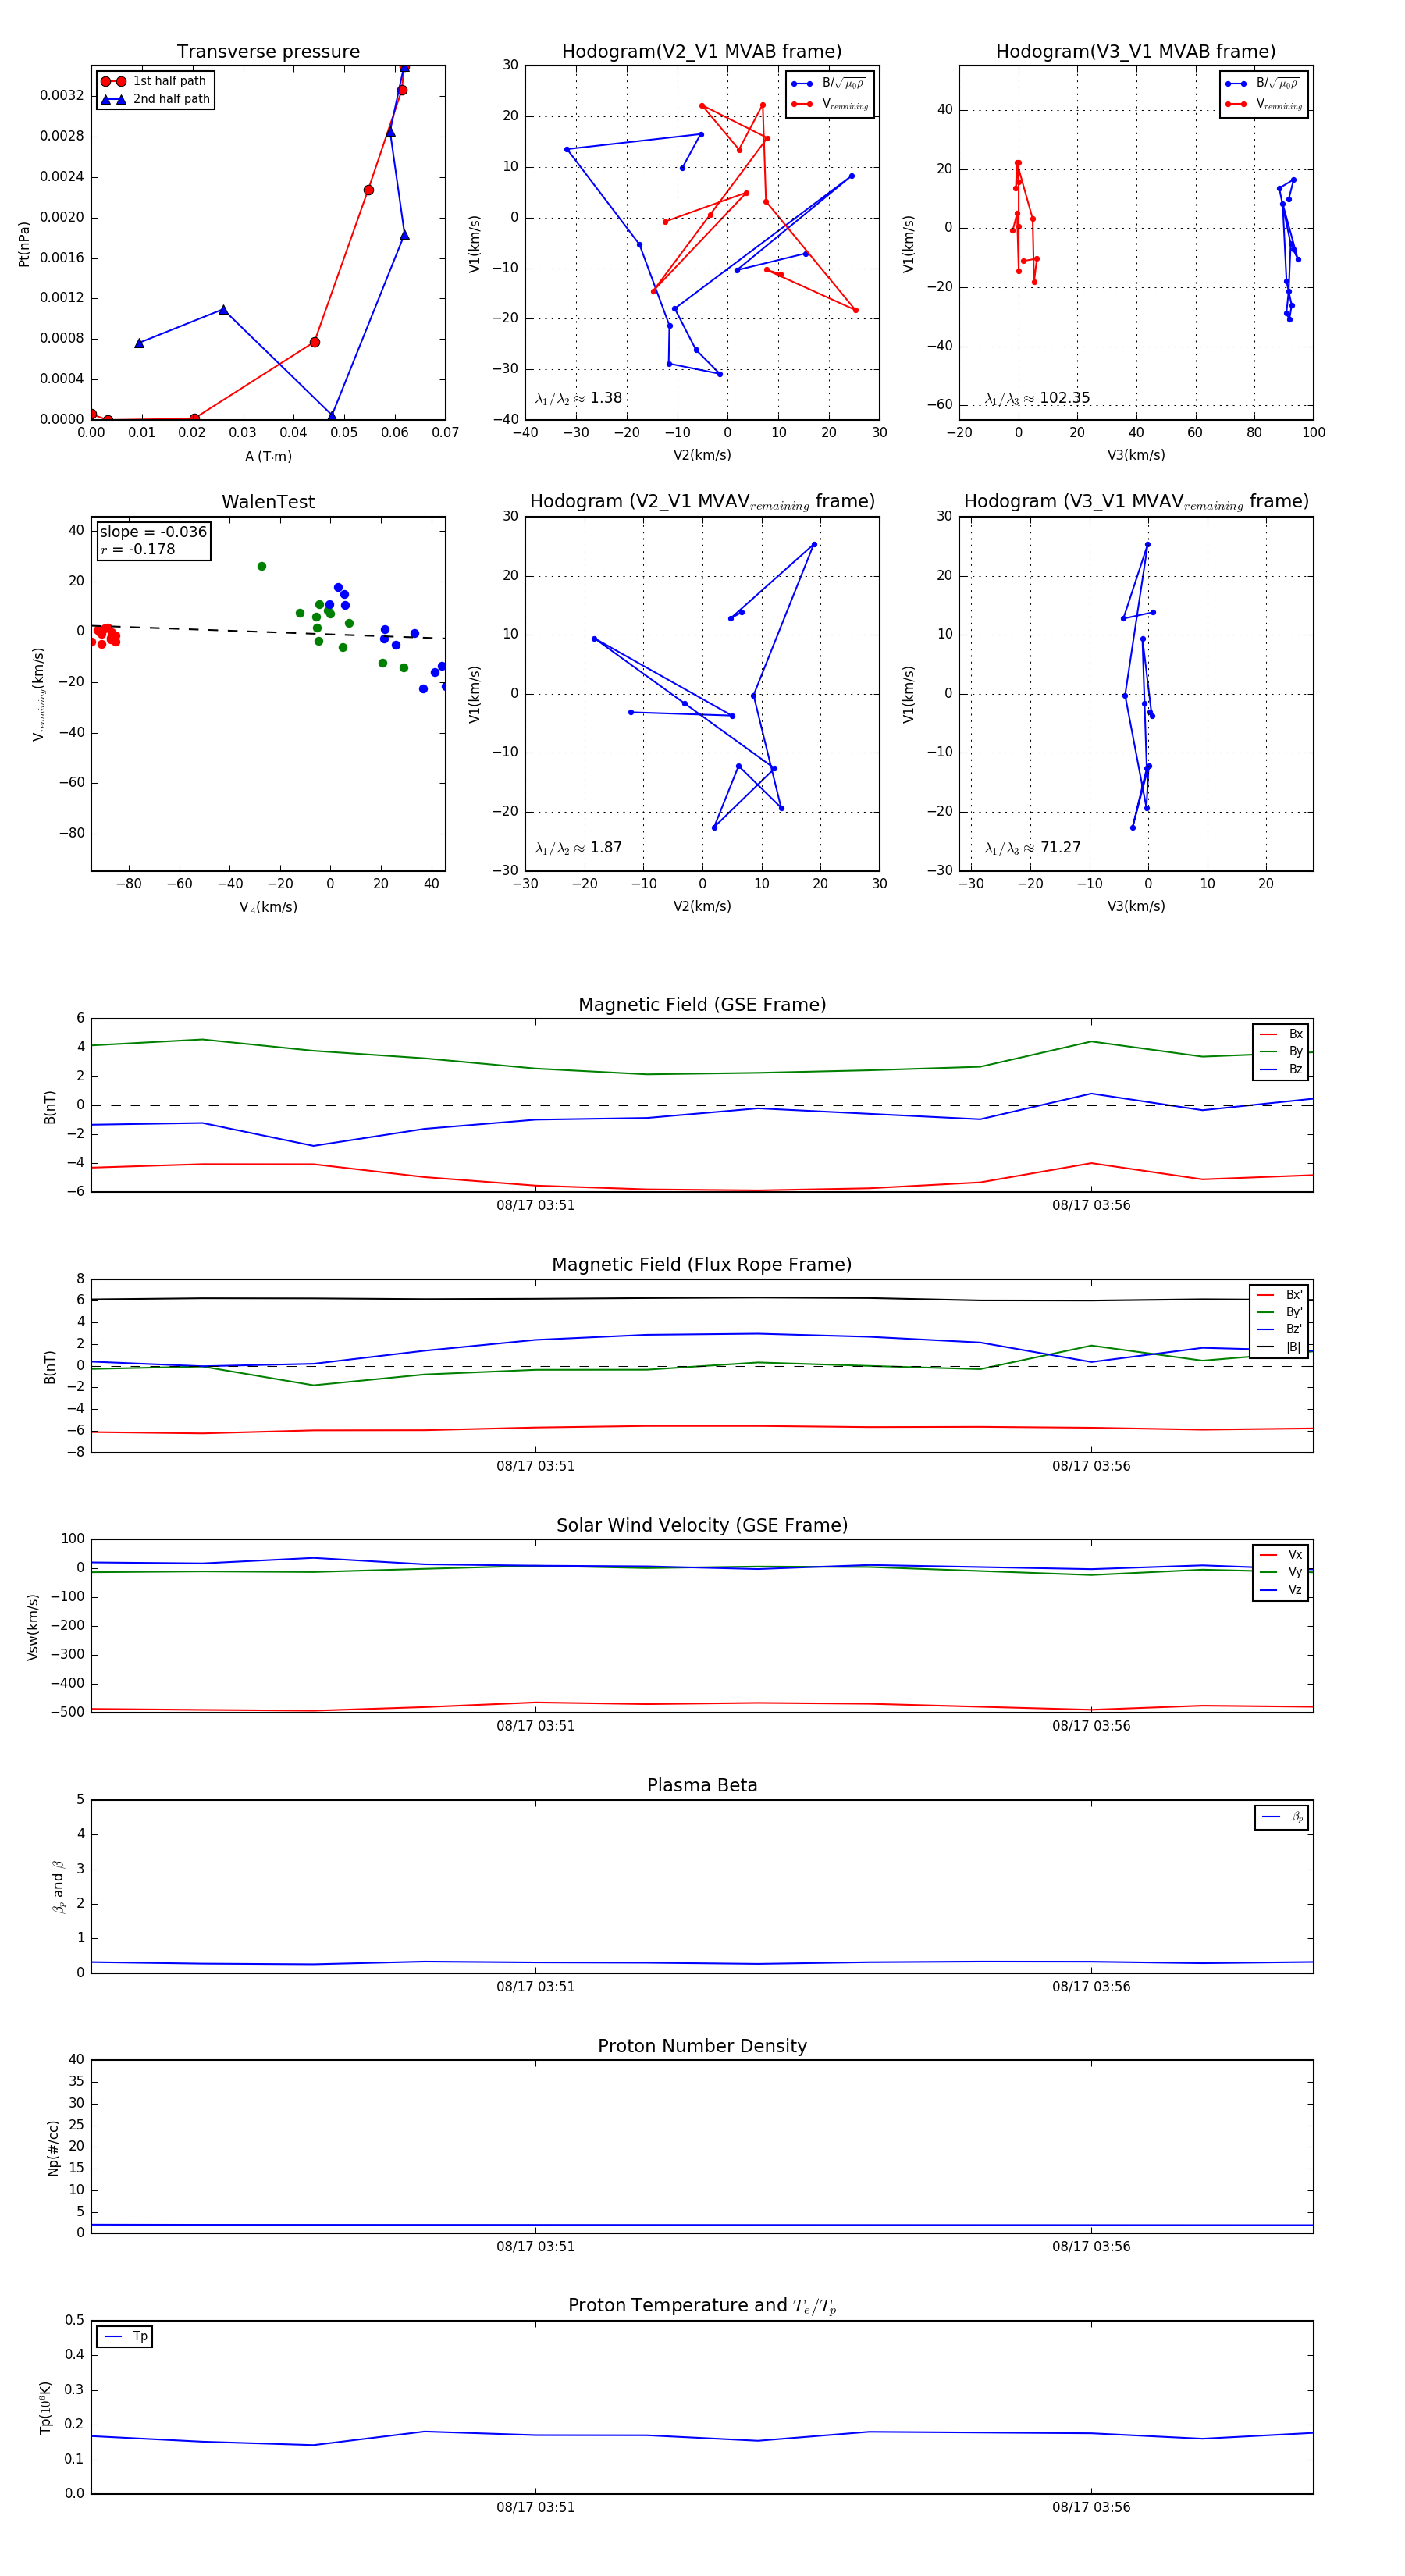
Task: Click the 'Vsw(km/s)' y-axis label
Action: 32,1627
